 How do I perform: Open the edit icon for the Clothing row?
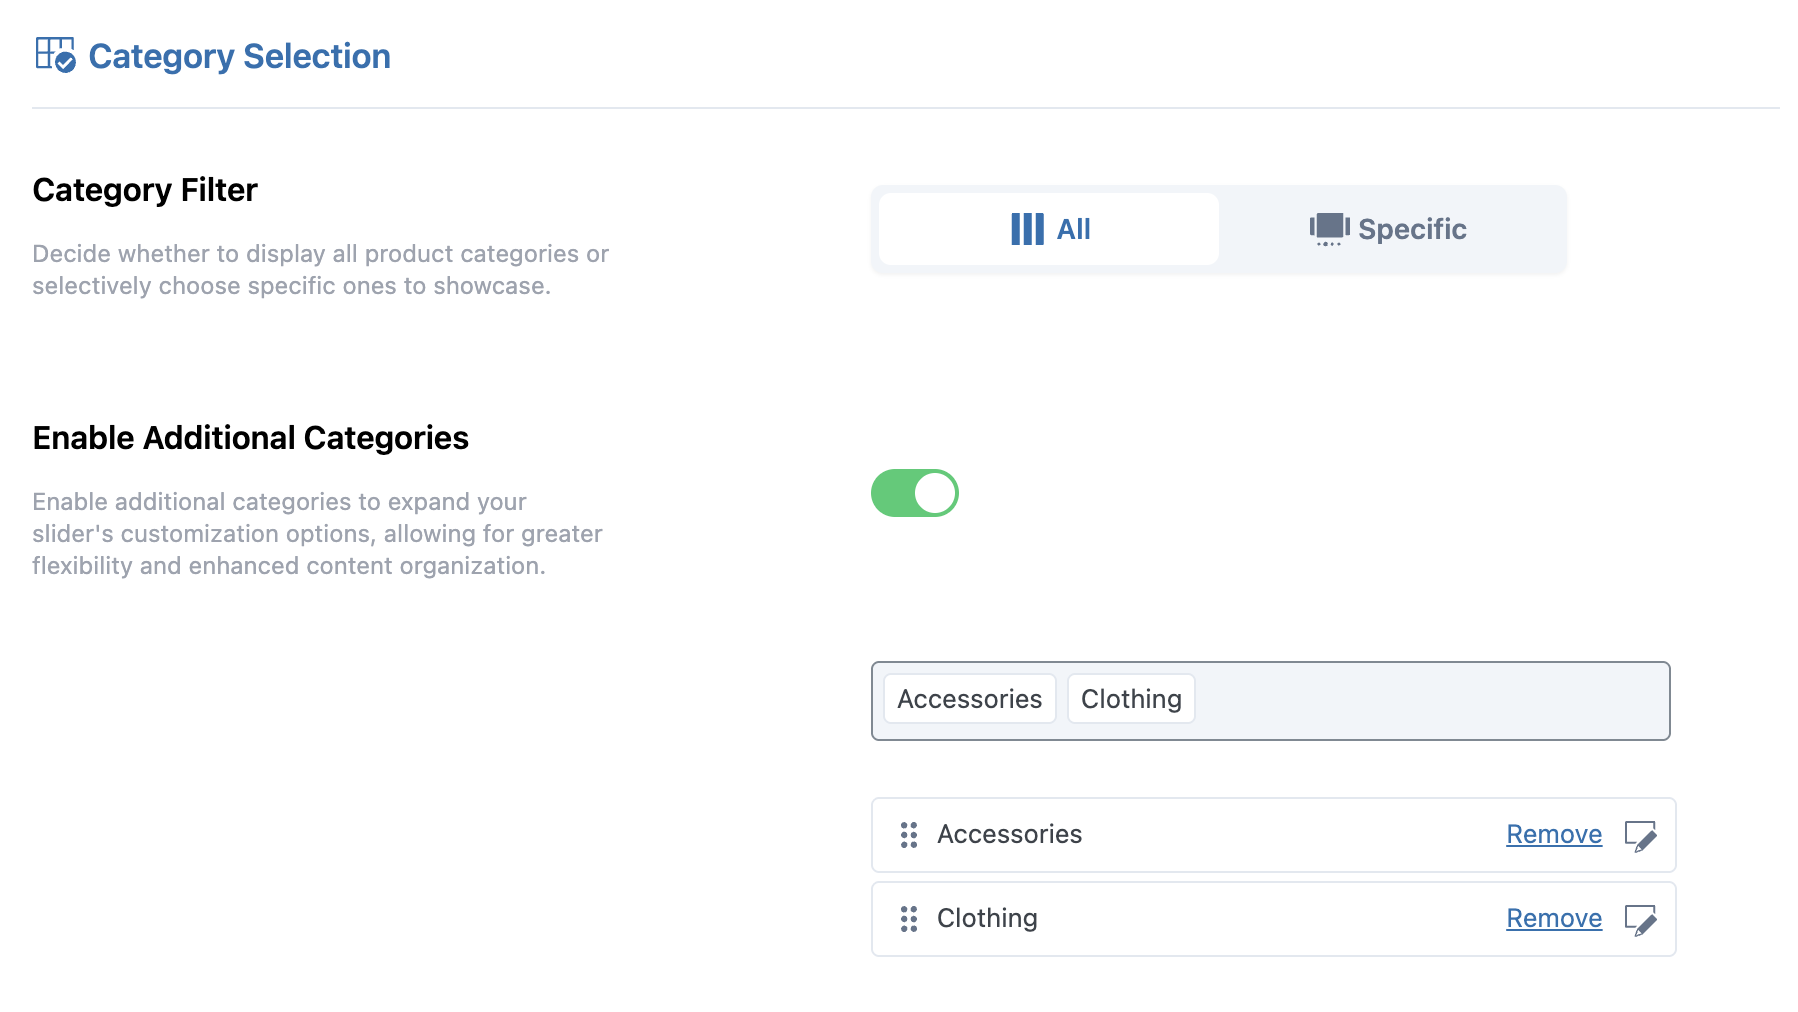1640,919
